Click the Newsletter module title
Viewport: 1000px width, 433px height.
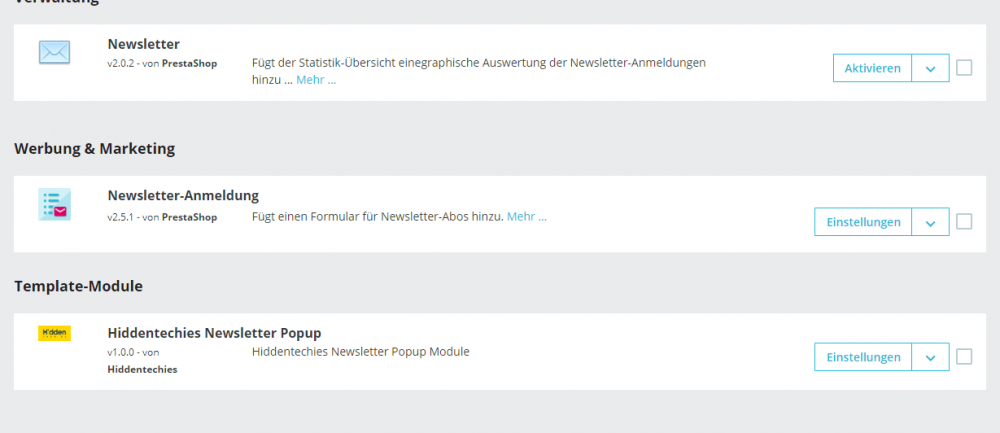144,44
